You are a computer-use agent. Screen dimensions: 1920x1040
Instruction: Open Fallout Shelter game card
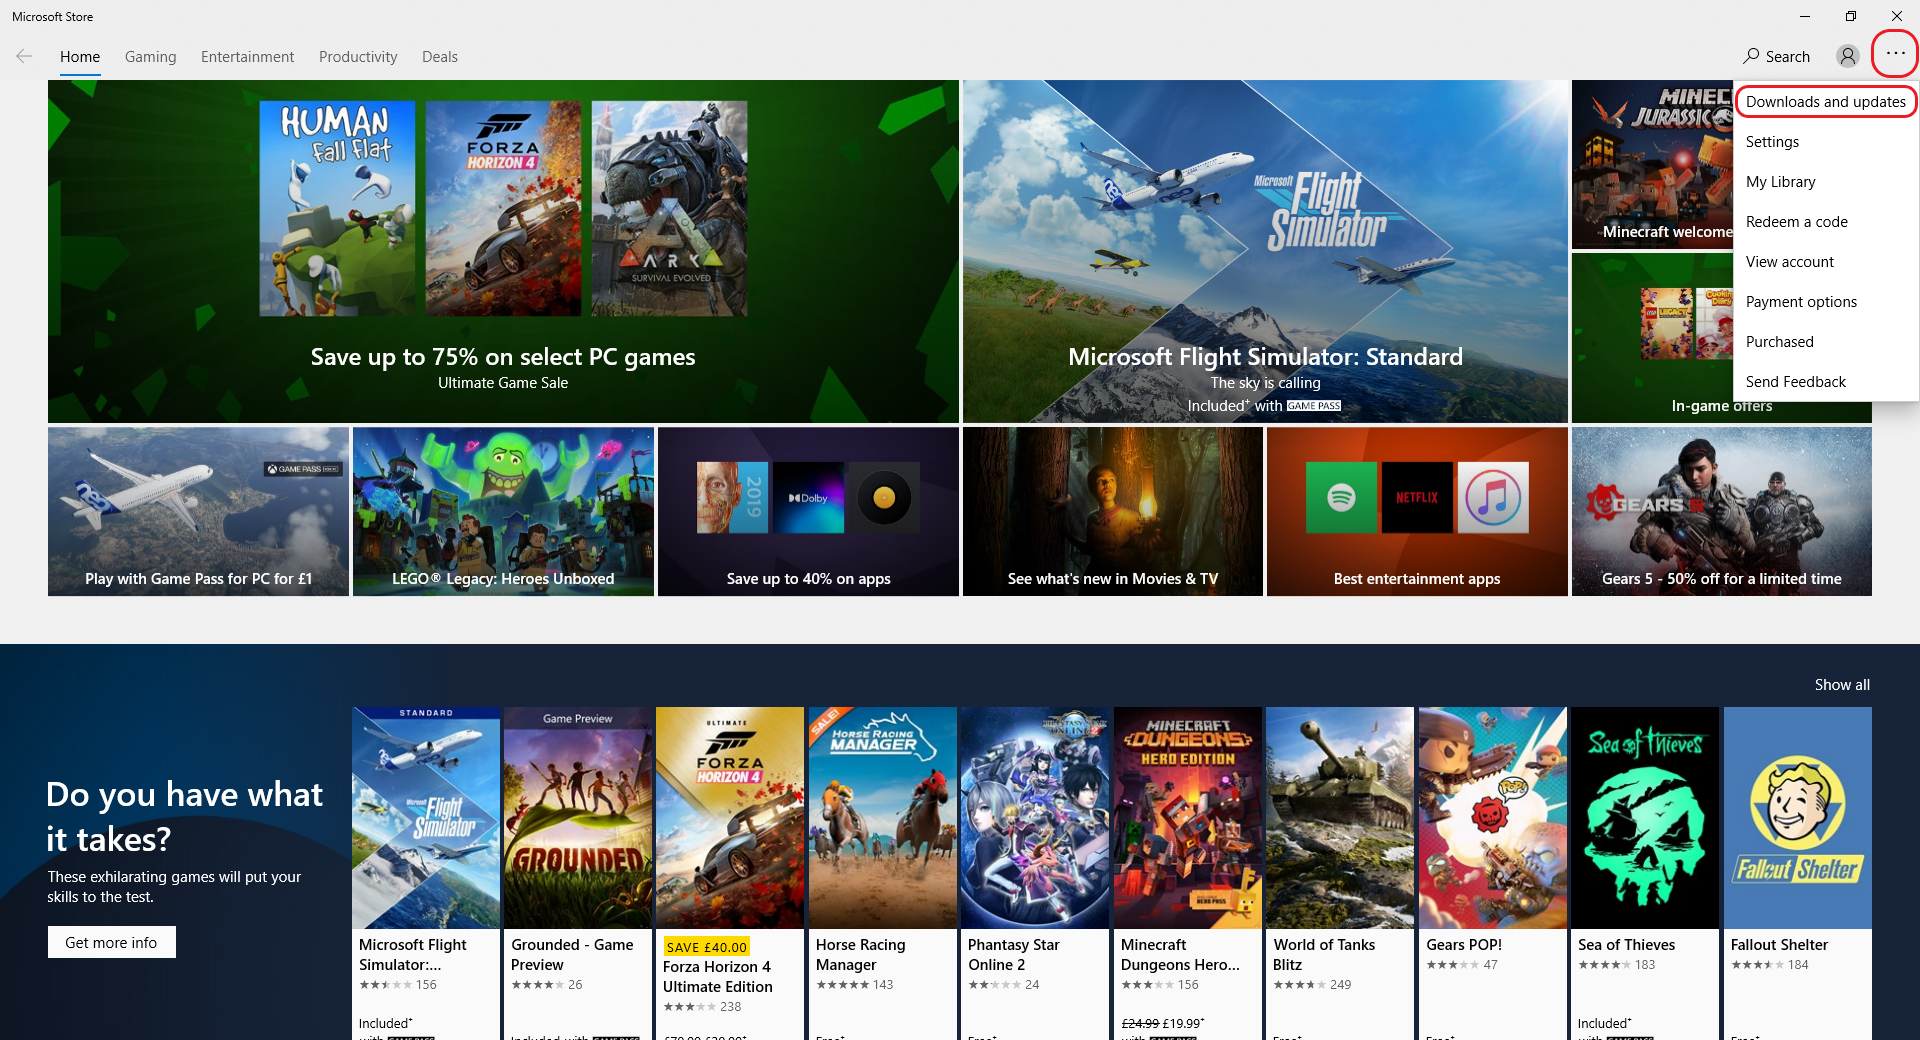(x=1798, y=873)
